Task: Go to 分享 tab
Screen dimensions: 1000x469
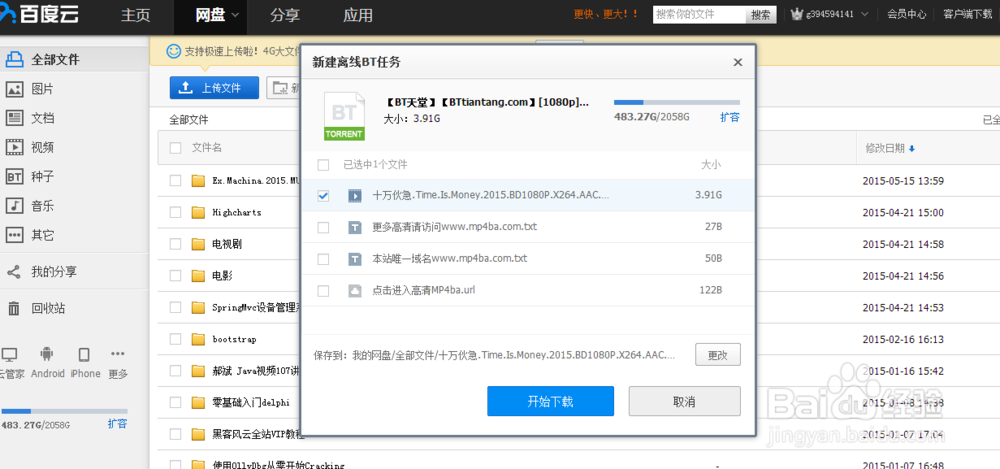Action: pyautogui.click(x=284, y=15)
